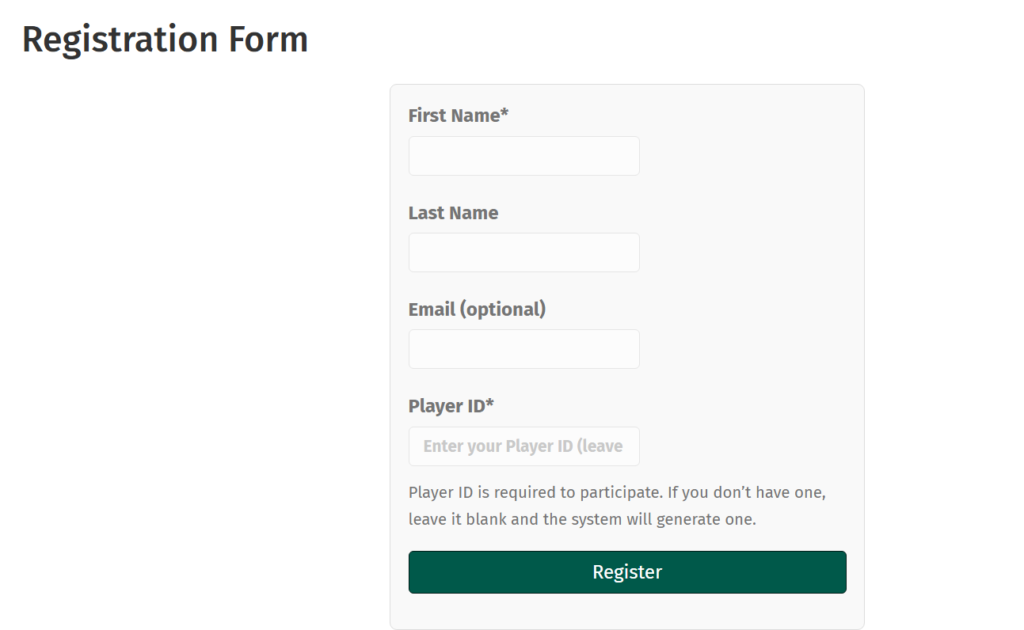Click the Registration Form heading
The height and width of the screenshot is (630, 1024).
[x=166, y=39]
